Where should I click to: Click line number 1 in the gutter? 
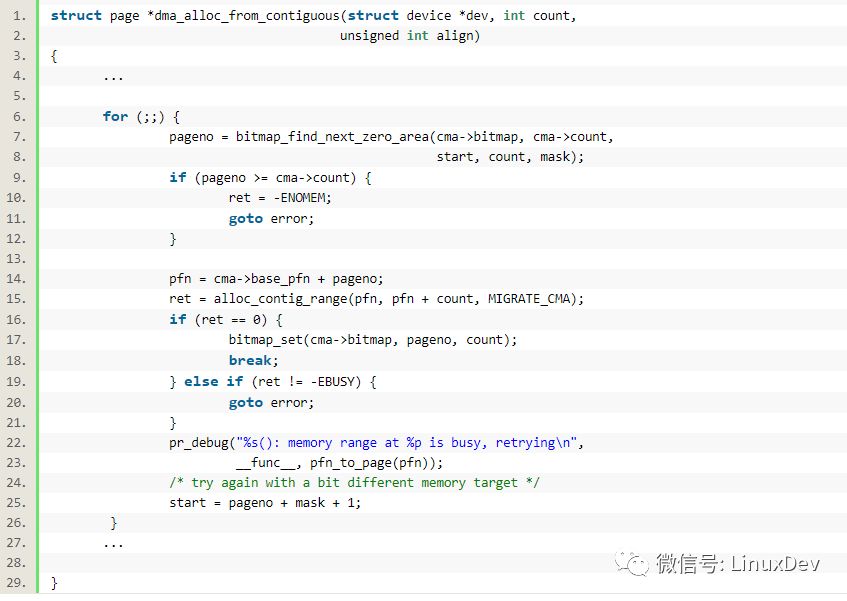[x=19, y=16]
